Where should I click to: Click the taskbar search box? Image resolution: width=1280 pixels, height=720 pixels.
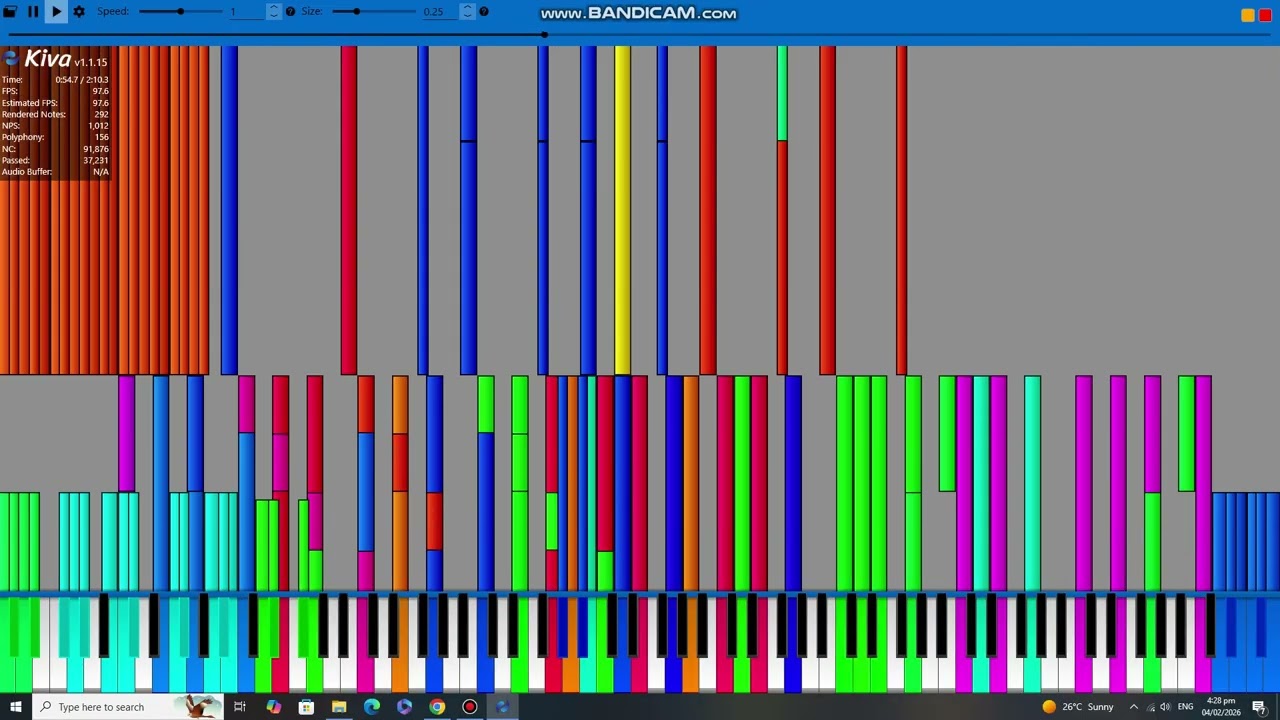click(128, 707)
